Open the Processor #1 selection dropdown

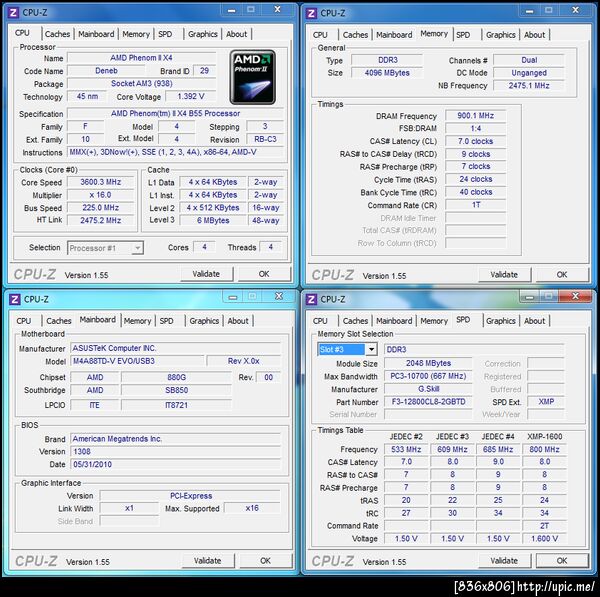105,248
